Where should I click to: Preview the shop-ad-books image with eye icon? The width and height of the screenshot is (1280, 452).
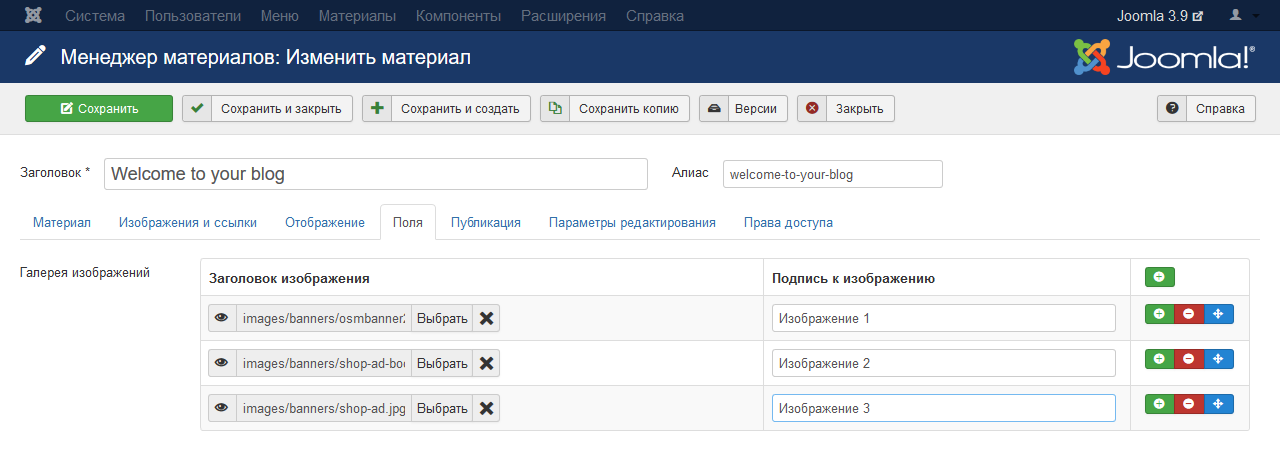pyautogui.click(x=222, y=363)
